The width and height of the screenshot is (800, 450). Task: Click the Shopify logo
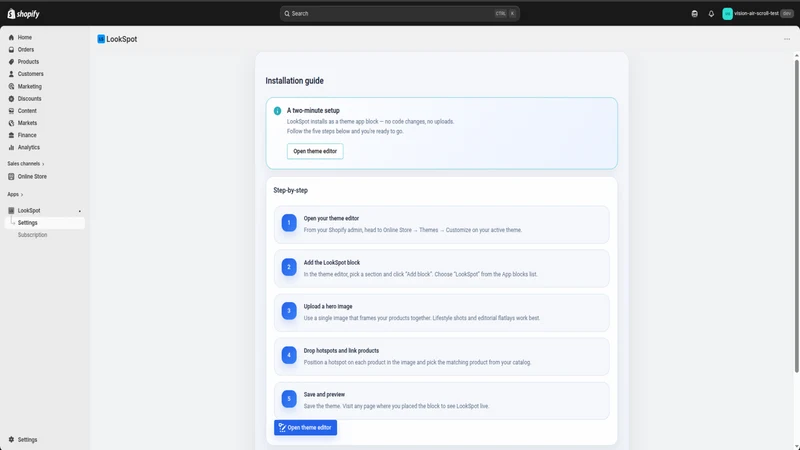point(23,14)
